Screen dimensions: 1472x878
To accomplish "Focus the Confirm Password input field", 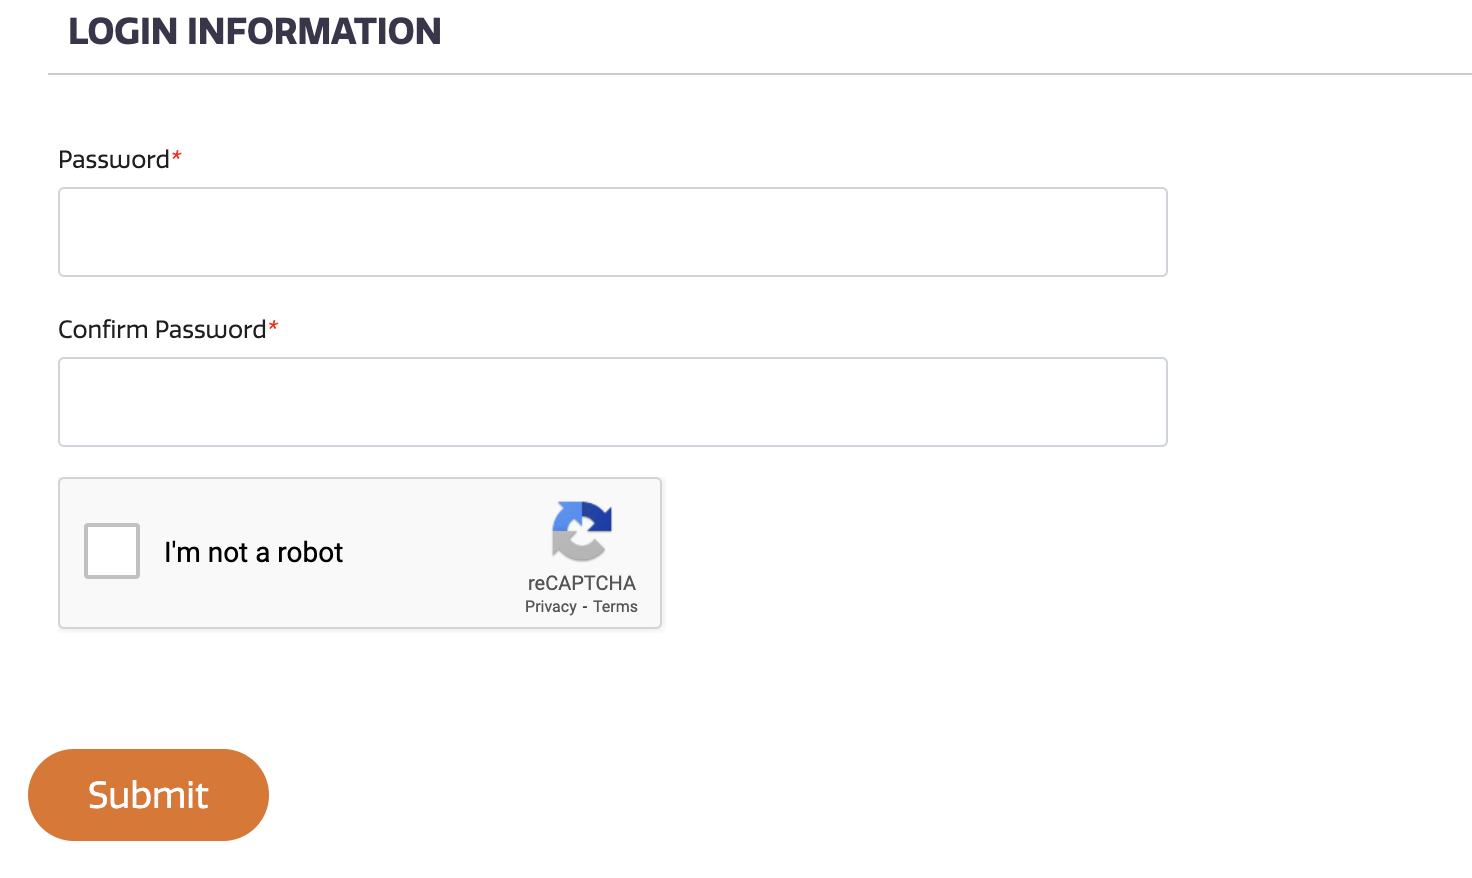I will 612,402.
